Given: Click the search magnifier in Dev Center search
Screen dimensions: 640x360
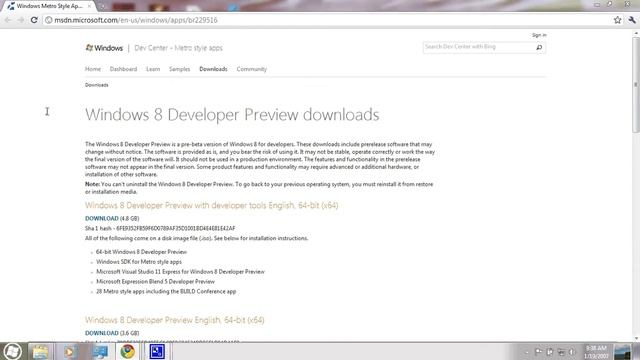Looking at the screenshot, I should click(x=539, y=48).
